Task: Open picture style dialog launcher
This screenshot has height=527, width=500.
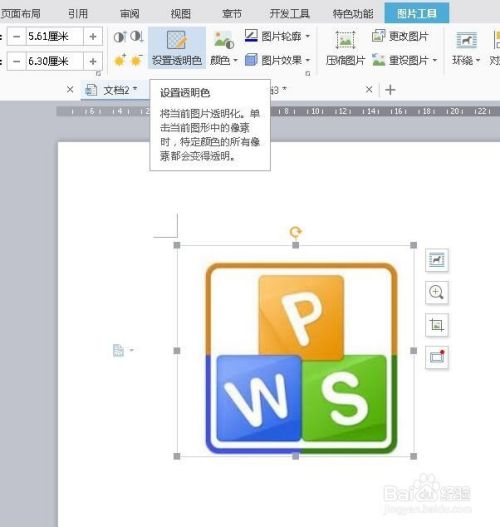Action: (307, 73)
